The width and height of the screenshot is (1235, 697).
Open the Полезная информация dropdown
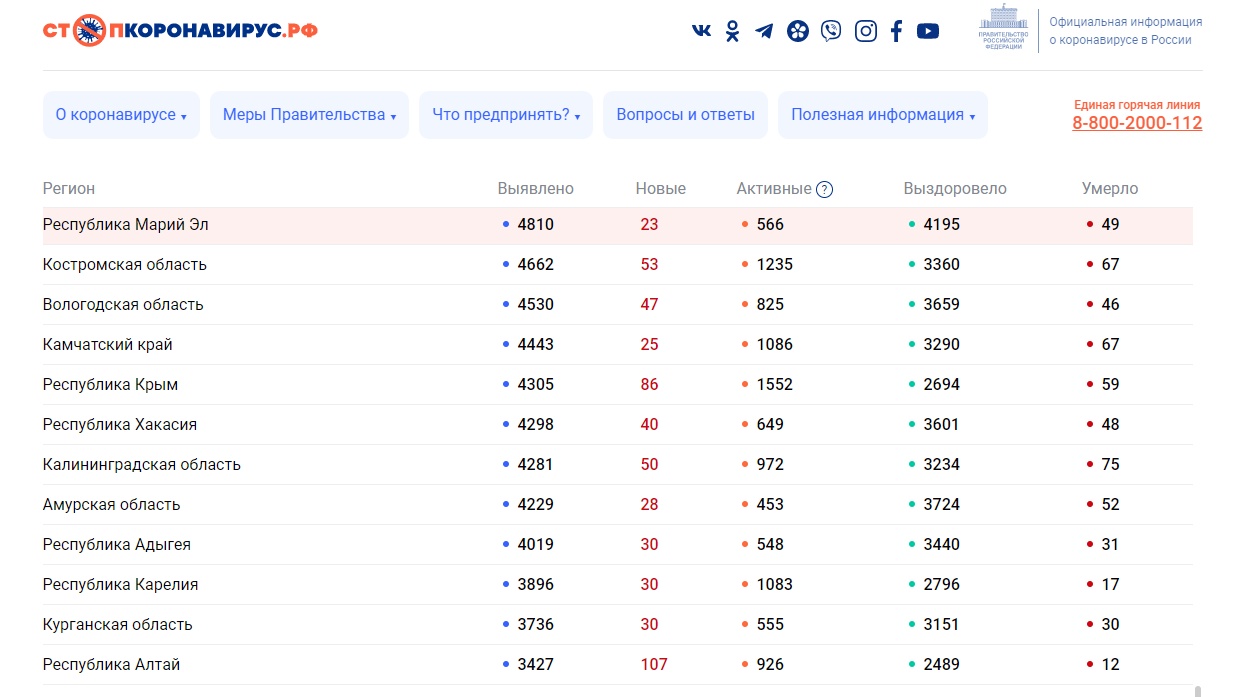pos(882,115)
